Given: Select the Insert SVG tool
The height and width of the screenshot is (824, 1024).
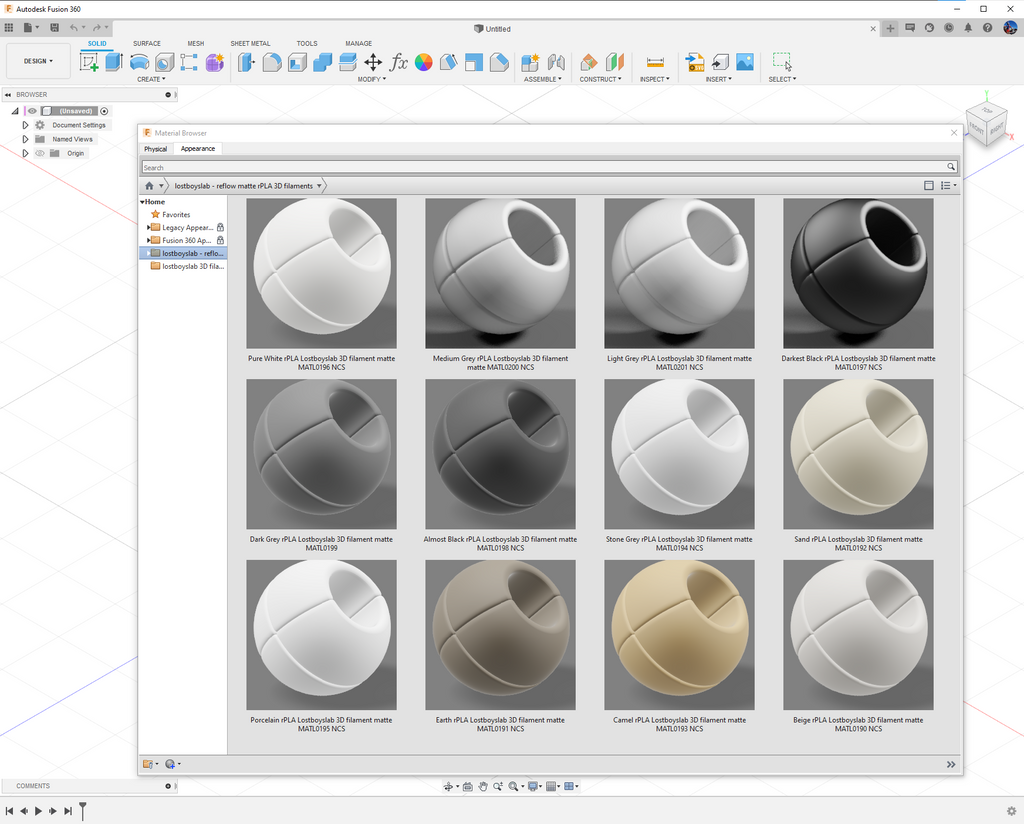Looking at the screenshot, I should tap(694, 62).
